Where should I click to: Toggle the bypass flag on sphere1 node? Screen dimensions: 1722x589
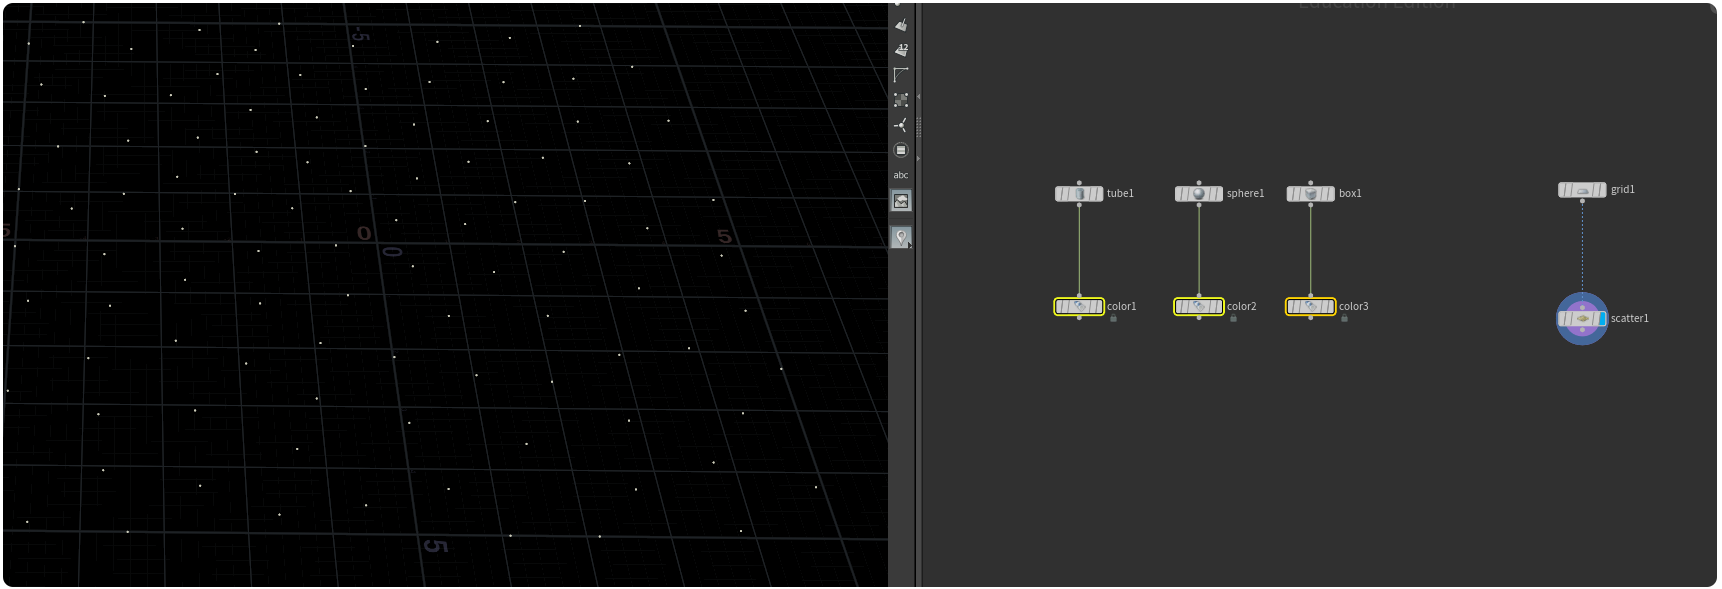[x=1179, y=194]
